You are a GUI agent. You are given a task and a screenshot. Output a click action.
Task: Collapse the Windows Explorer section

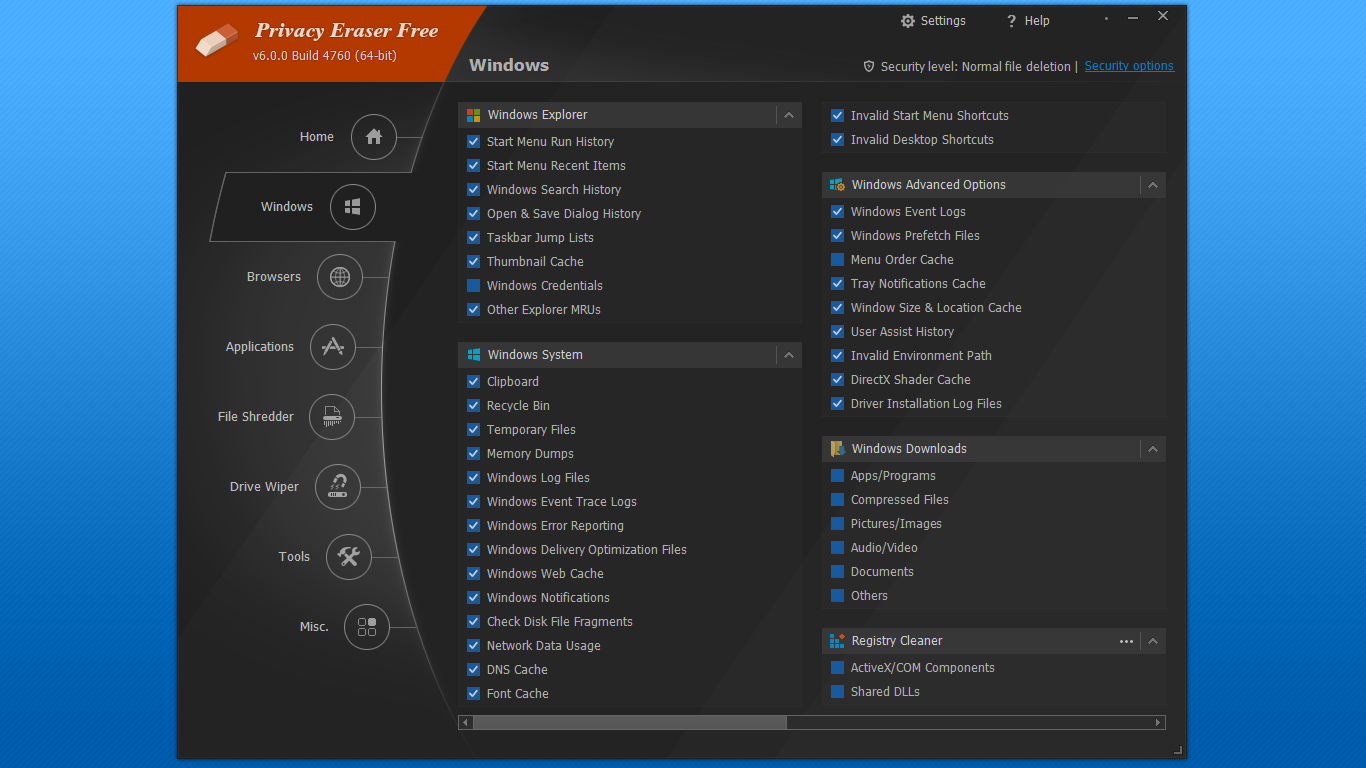pyautogui.click(x=788, y=114)
